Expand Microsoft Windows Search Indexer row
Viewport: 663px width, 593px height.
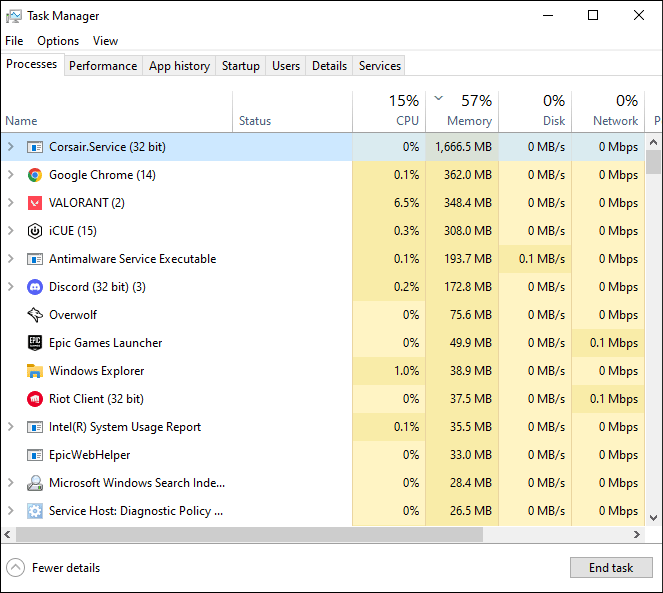[11, 483]
